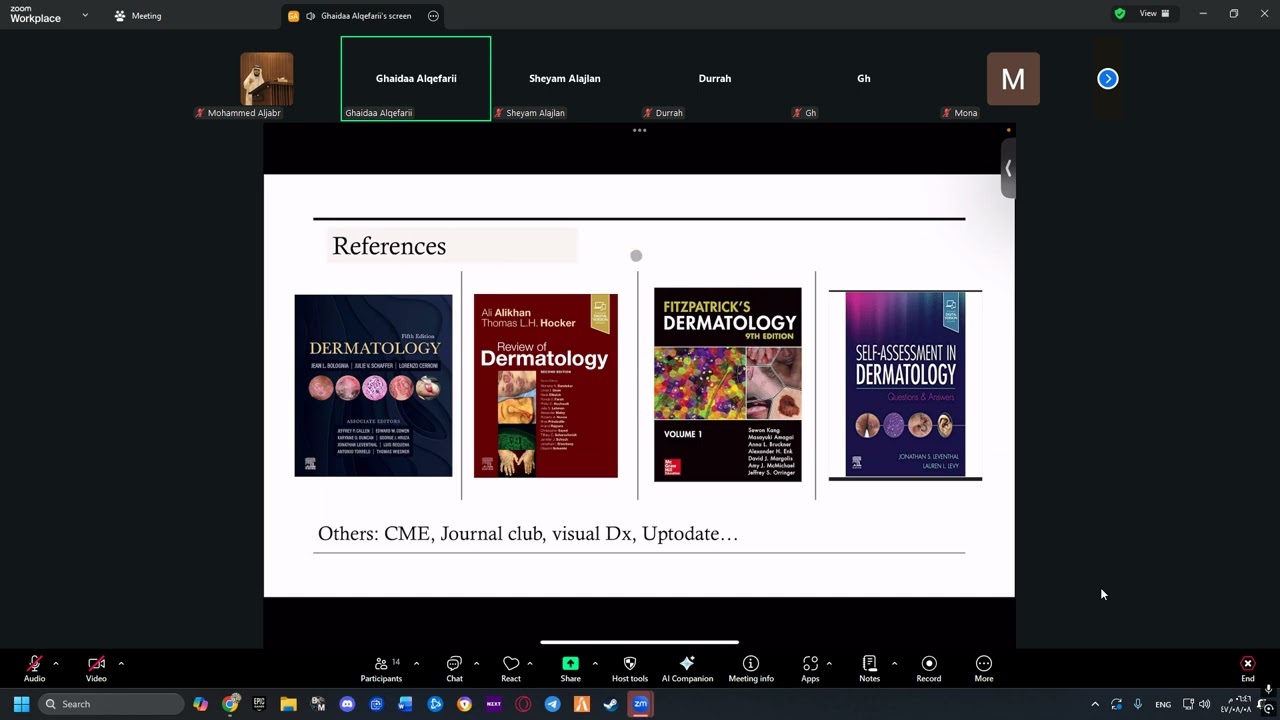Open File Explorer from the taskbar
The height and width of the screenshot is (720, 1280).
[288, 704]
